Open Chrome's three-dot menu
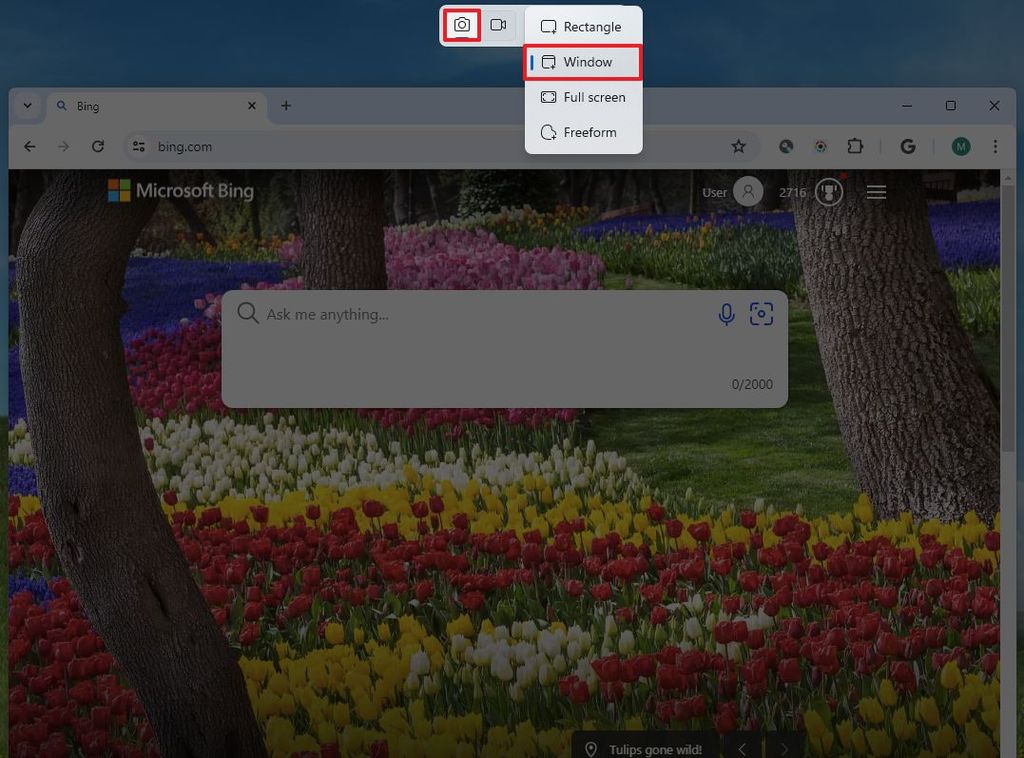Image resolution: width=1024 pixels, height=758 pixels. click(x=995, y=146)
